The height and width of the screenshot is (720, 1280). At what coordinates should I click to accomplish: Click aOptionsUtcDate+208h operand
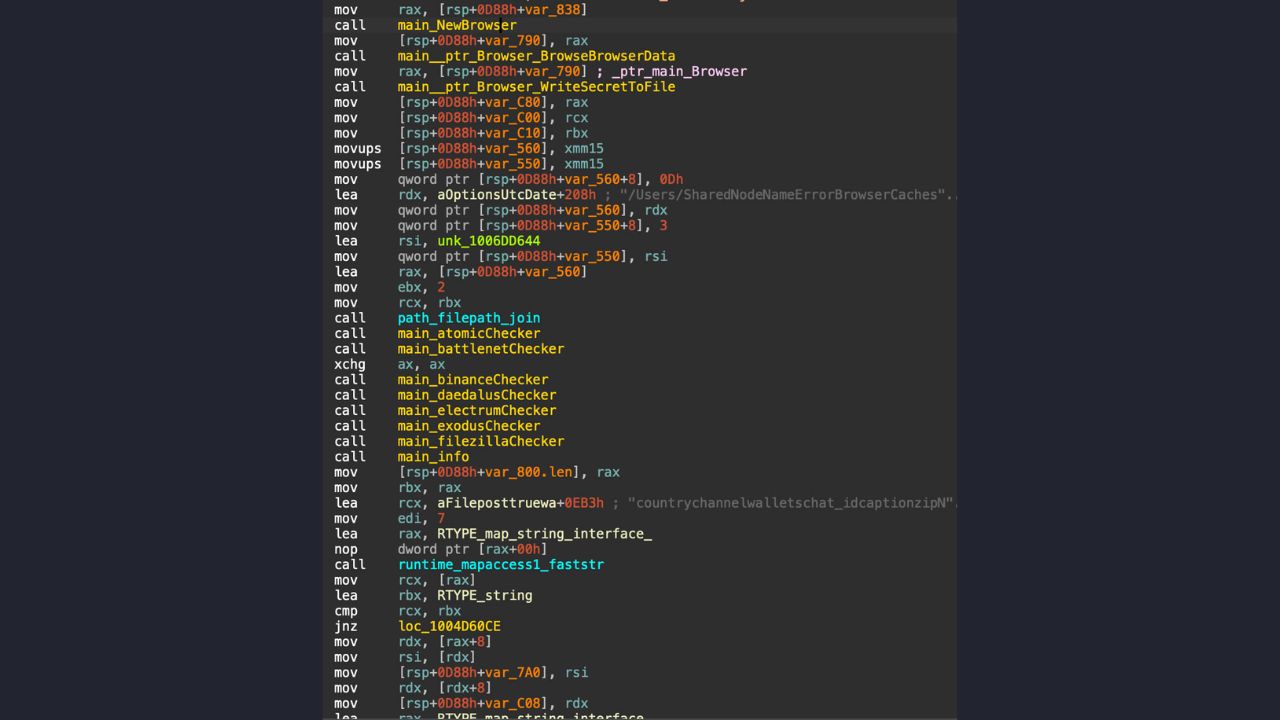click(x=516, y=195)
